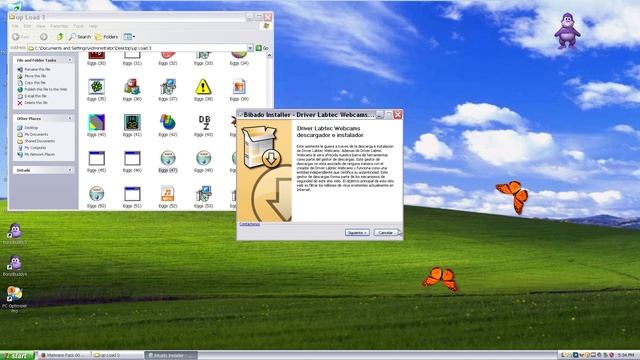Open My Network Places link
The width and height of the screenshot is (640, 360).
point(36,155)
